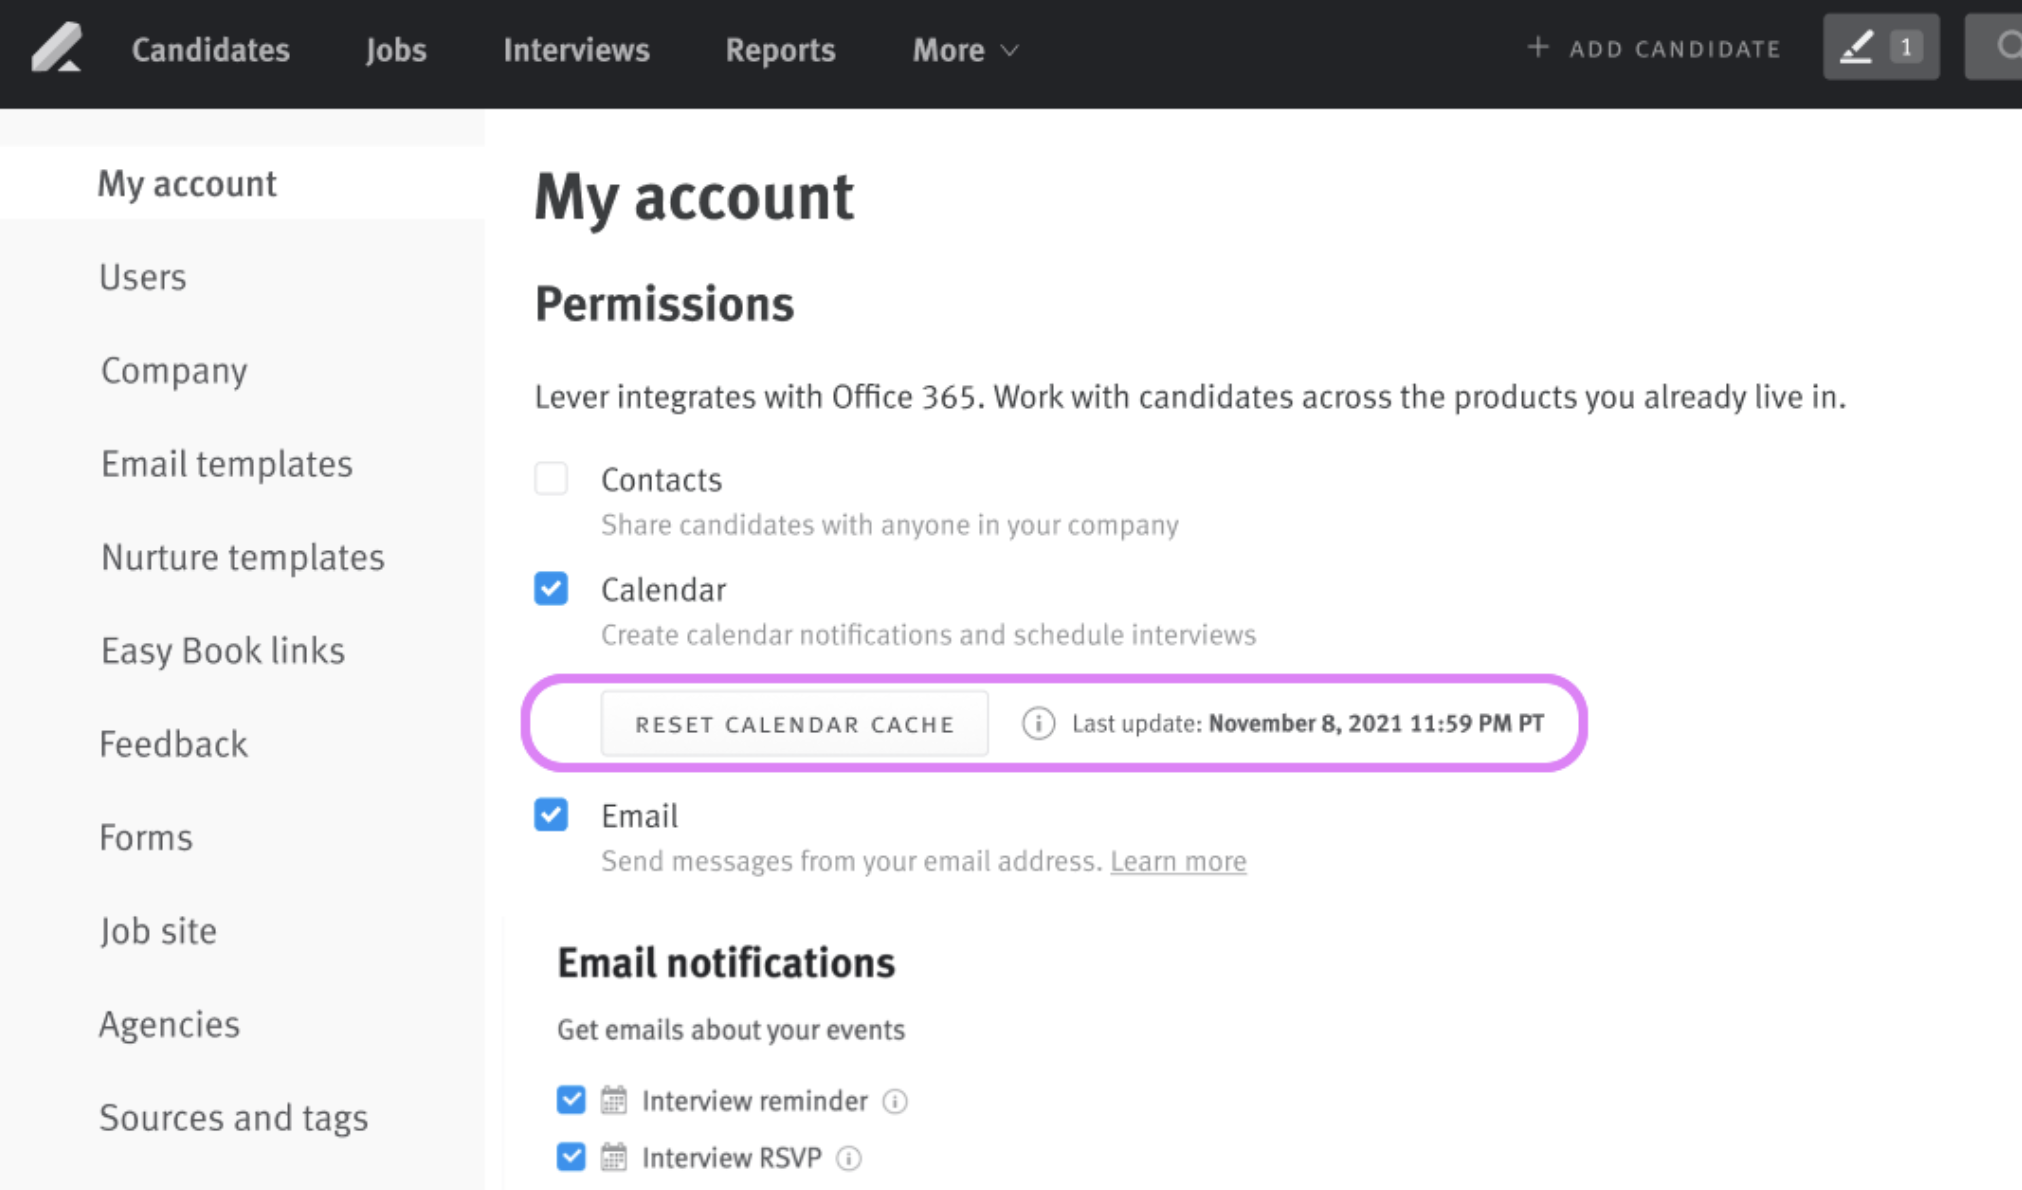Viewport: 2022px width, 1190px height.
Task: Go to the Jobs tab
Action: click(x=396, y=49)
